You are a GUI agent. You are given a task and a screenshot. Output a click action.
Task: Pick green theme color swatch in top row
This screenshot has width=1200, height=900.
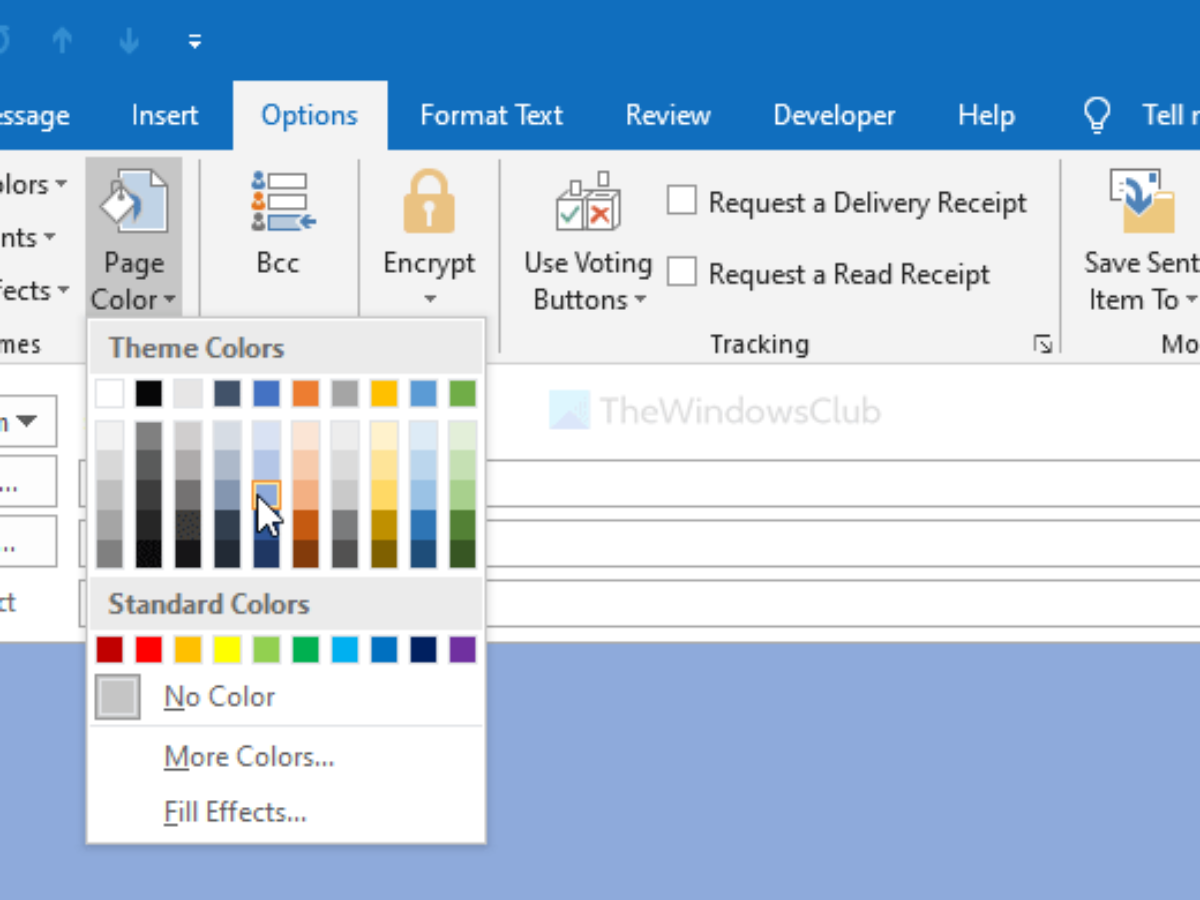[462, 393]
